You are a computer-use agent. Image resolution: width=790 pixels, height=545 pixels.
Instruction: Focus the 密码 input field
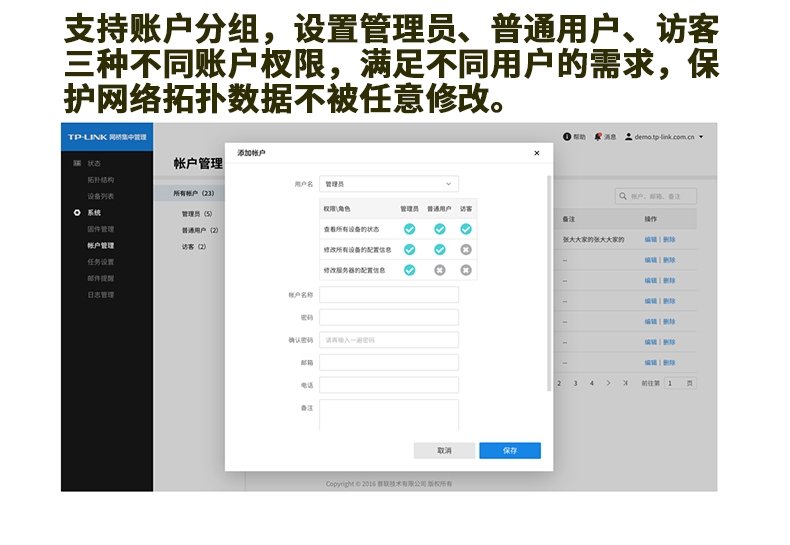coord(389,317)
